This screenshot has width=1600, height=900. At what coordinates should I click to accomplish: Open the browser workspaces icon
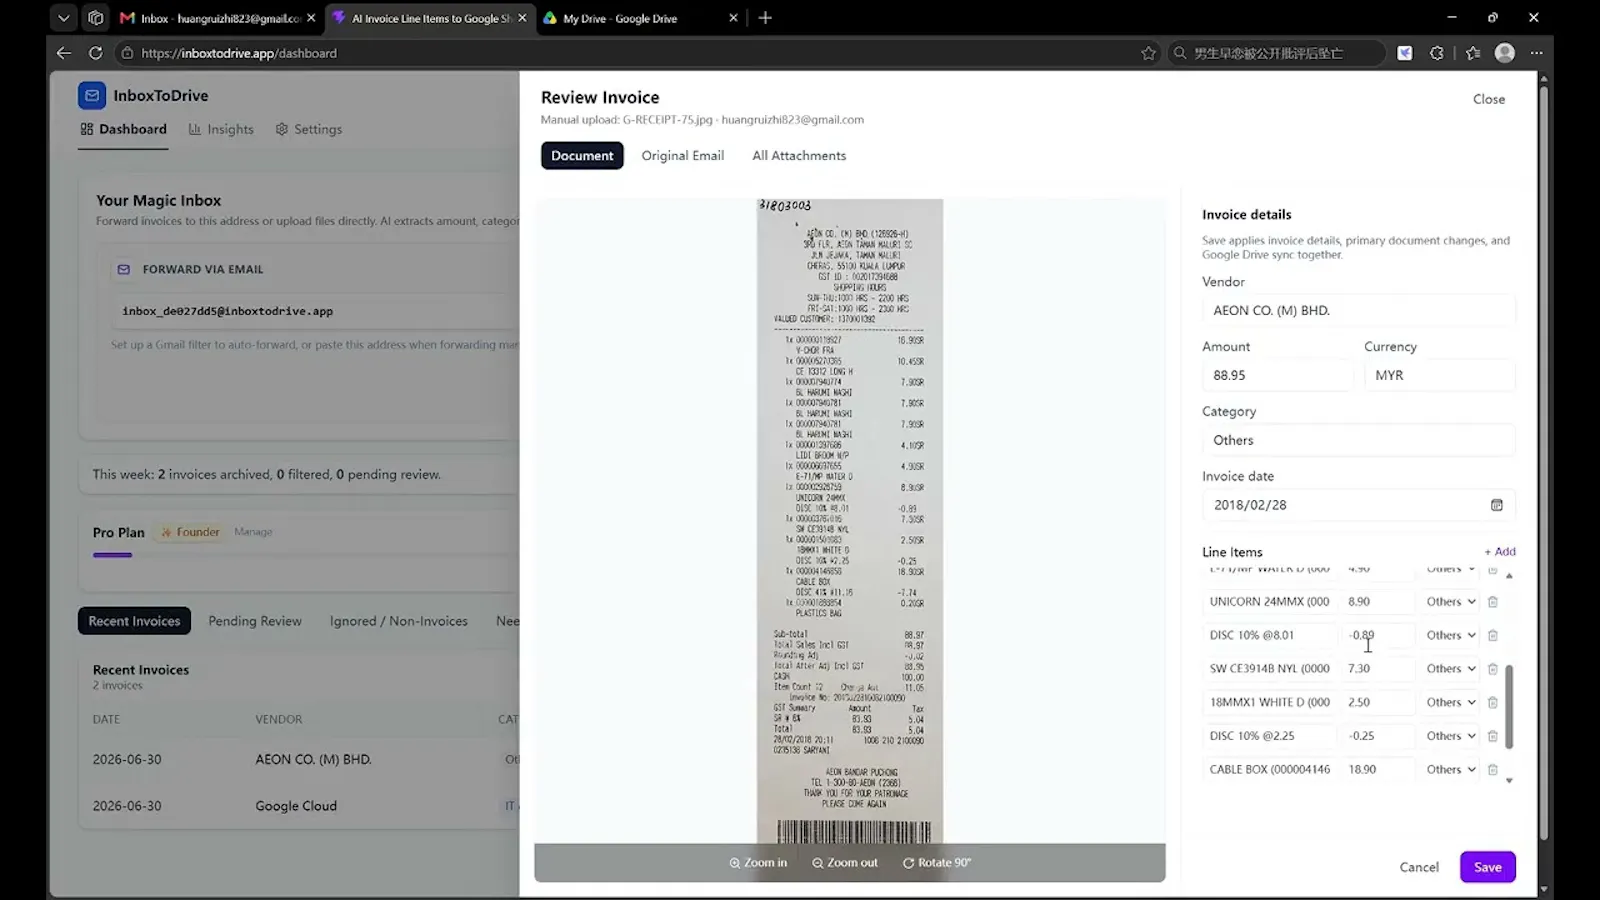[x=95, y=18]
